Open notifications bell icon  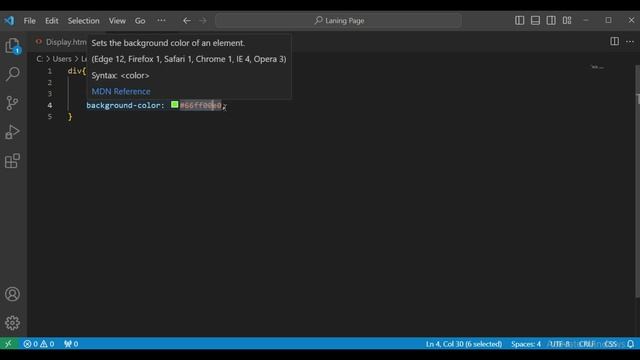click(x=631, y=344)
